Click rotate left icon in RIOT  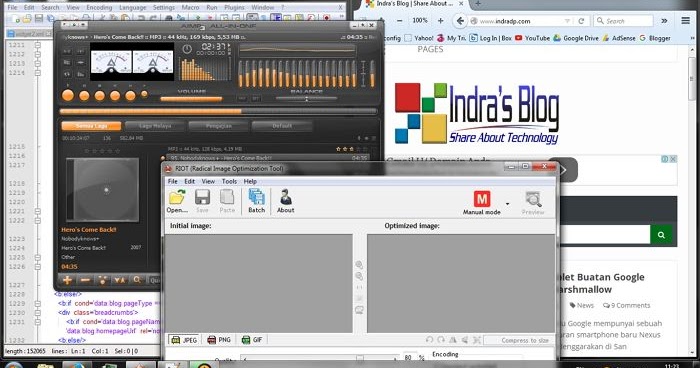tap(429, 340)
